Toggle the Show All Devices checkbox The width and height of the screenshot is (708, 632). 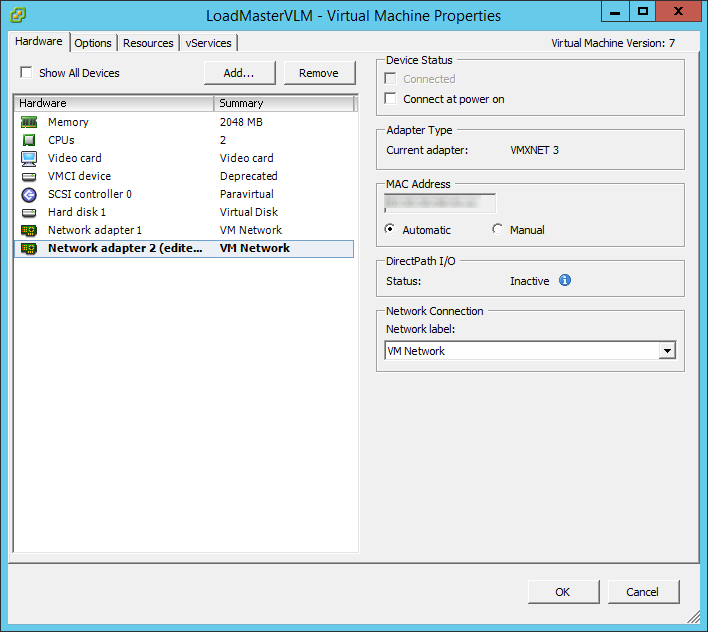coord(26,72)
